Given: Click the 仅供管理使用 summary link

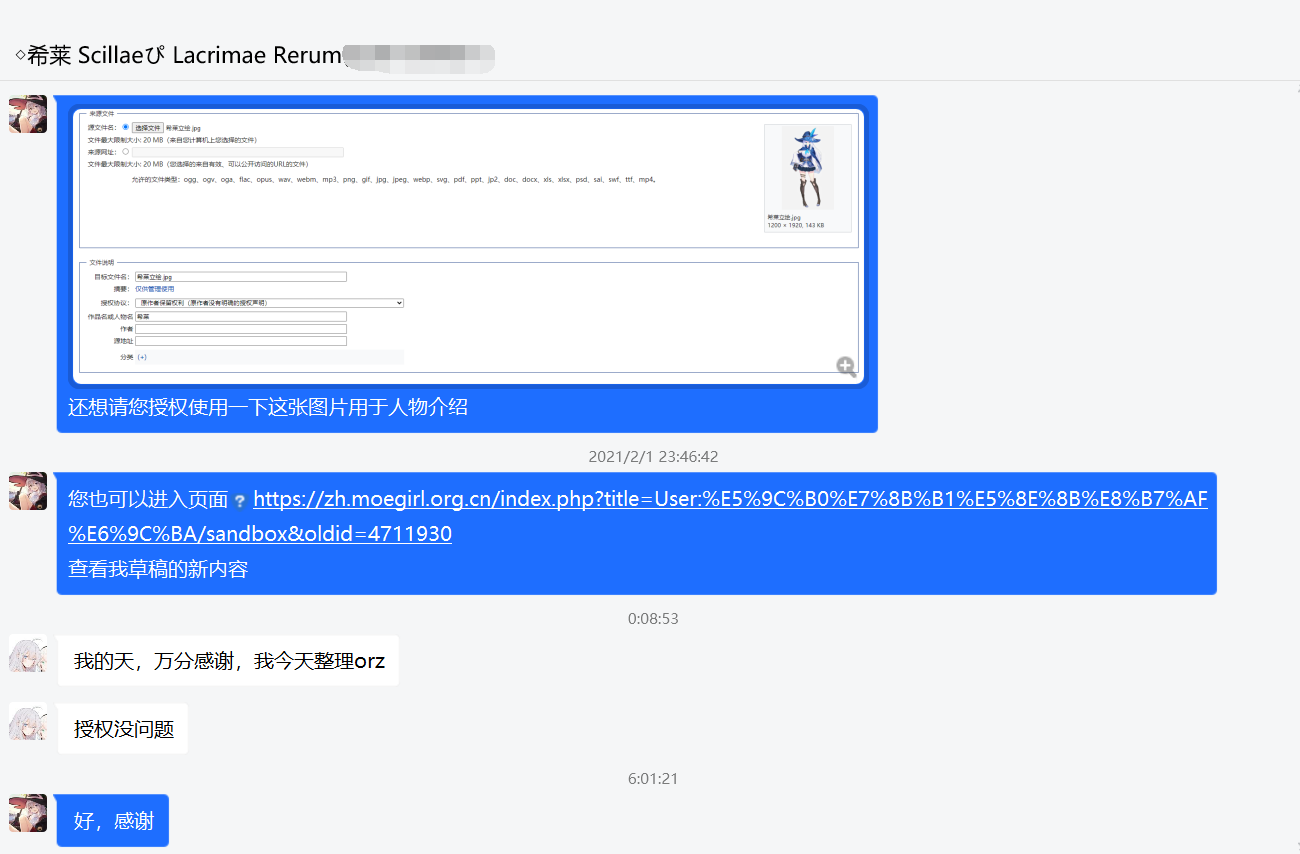Looking at the screenshot, I should coord(154,289).
